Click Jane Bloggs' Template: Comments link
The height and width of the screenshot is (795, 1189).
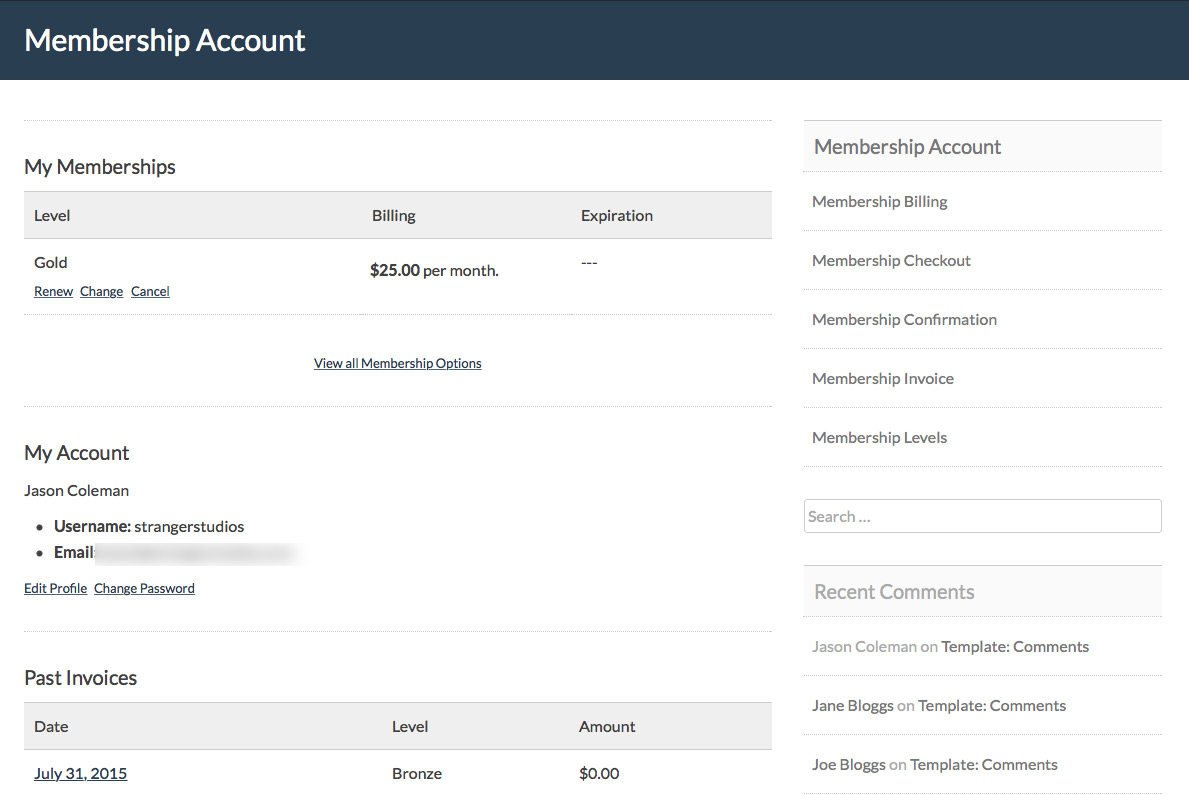991,706
